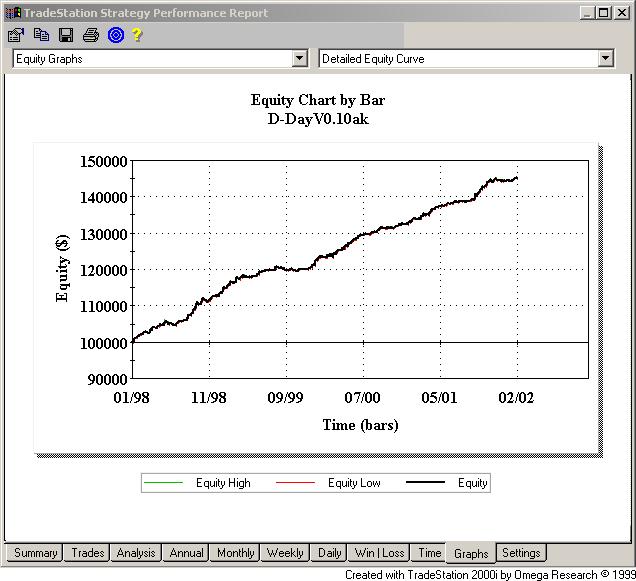Switch to the Daily tab
Screen dimensions: 636x581
coord(330,553)
